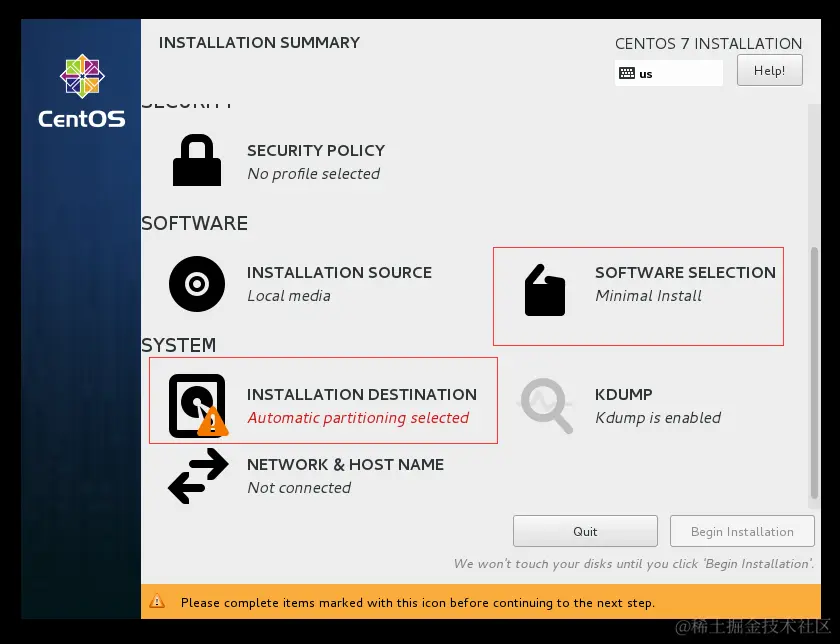
Task: Click the CENTOS 7 INSTALLATION heading
Action: tap(708, 43)
